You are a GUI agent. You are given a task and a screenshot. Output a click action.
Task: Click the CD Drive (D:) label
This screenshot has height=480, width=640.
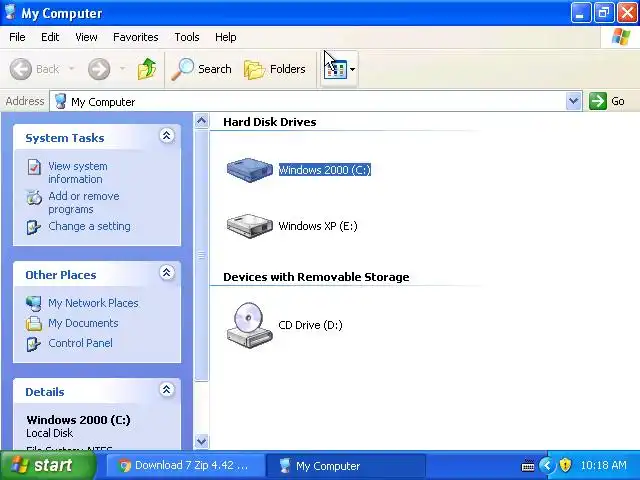(310, 325)
